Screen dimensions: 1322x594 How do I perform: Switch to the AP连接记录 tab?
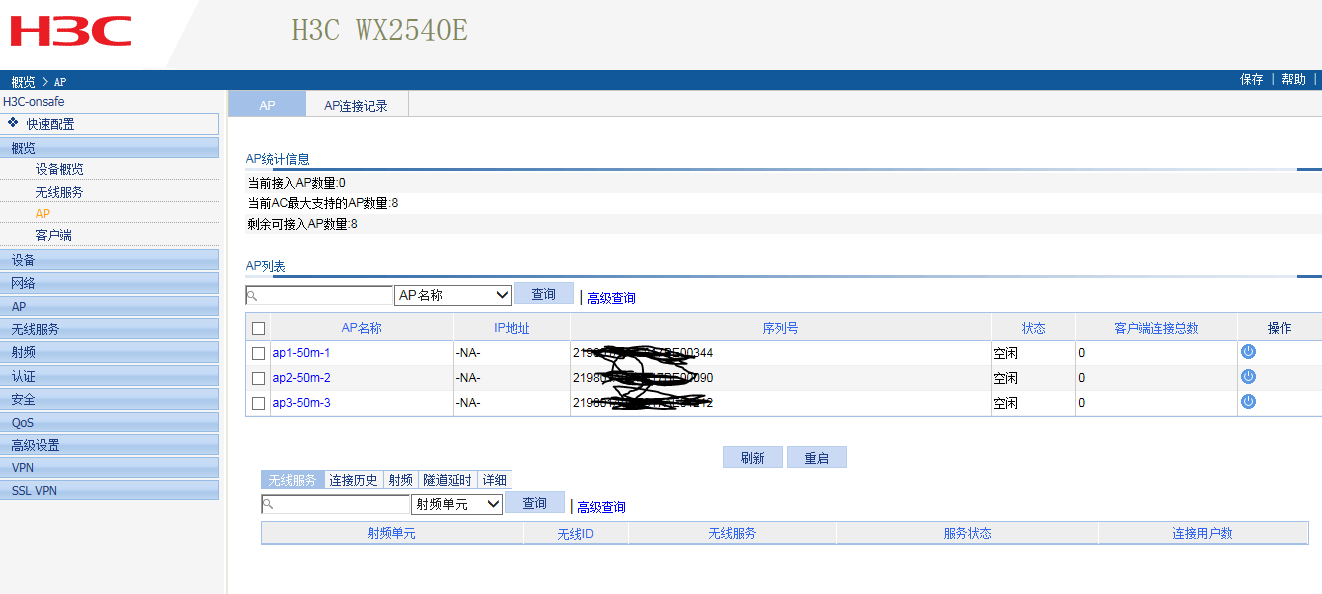356,105
